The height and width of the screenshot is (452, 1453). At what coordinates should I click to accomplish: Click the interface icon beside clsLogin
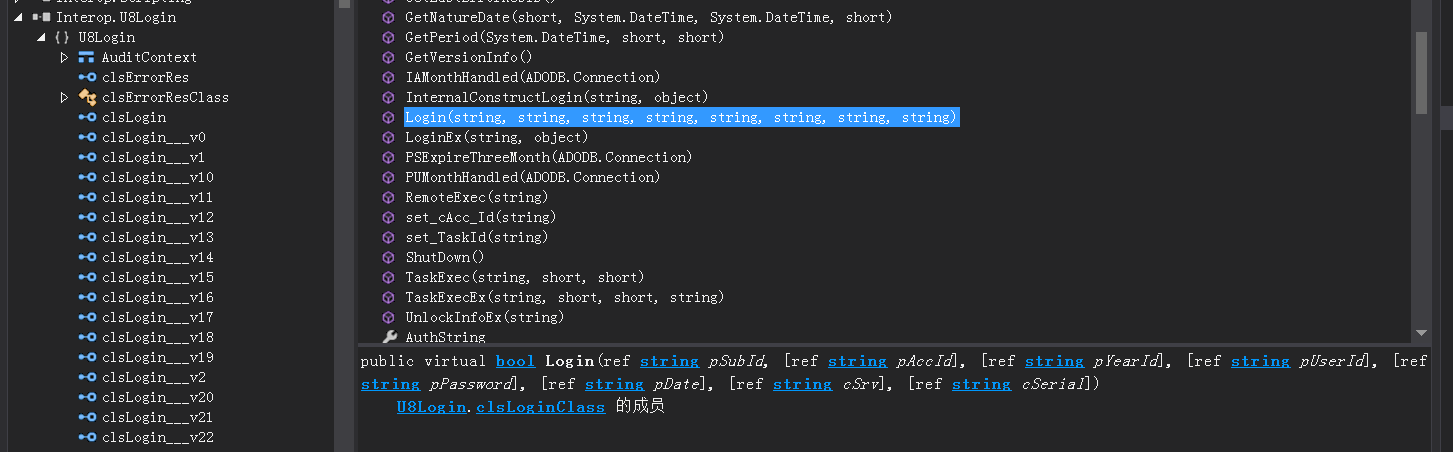tap(86, 117)
